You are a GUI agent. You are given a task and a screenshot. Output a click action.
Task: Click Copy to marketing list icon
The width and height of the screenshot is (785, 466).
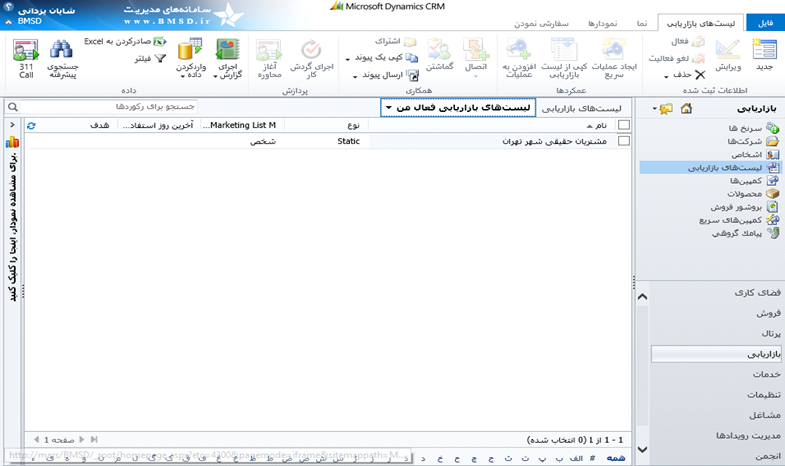tap(564, 50)
